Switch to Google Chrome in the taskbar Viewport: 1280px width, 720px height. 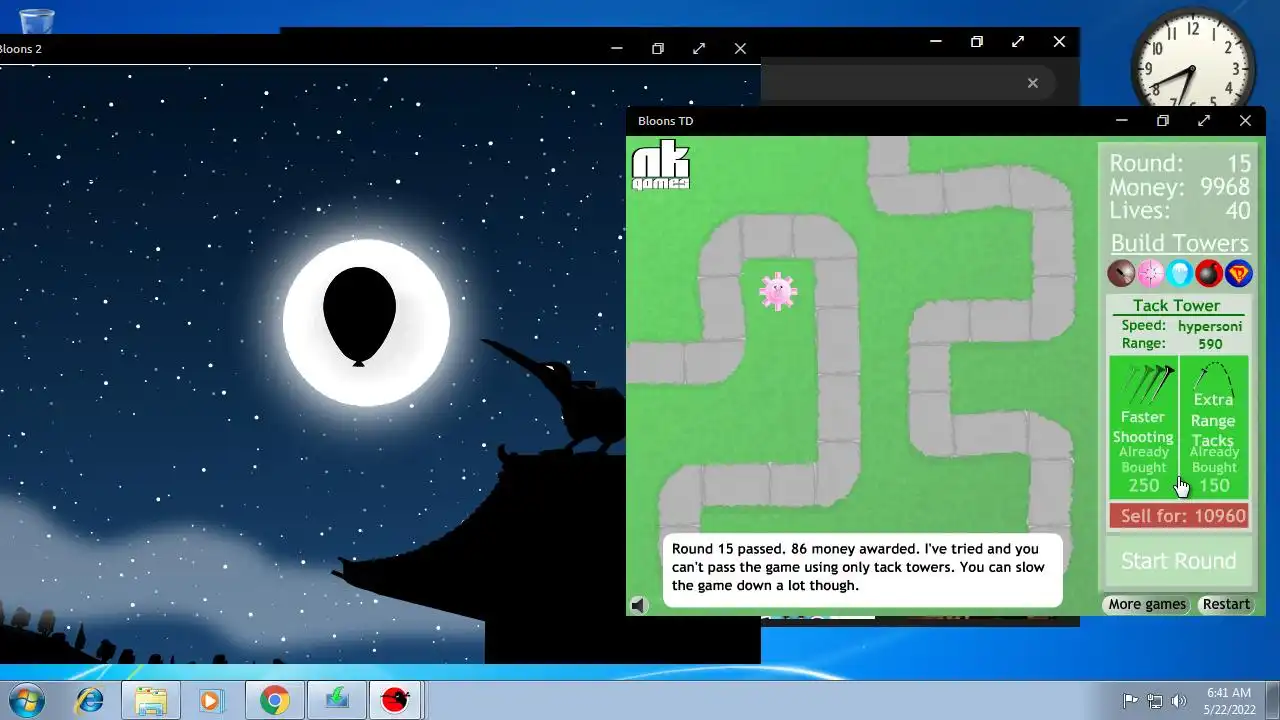[x=274, y=700]
